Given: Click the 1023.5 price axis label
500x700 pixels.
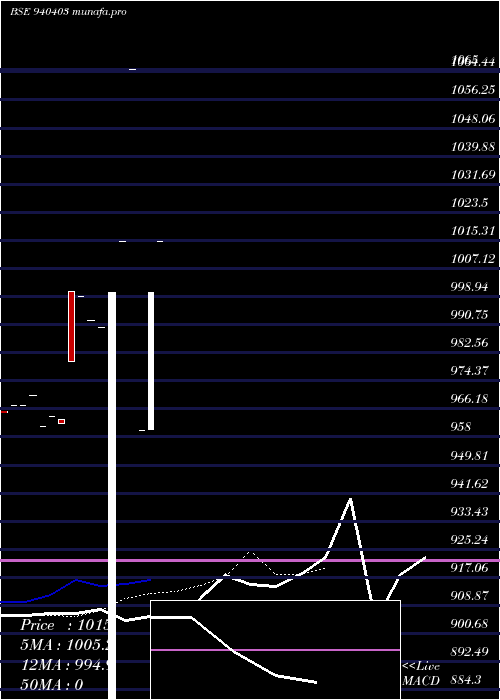Looking at the screenshot, I should [469, 203].
